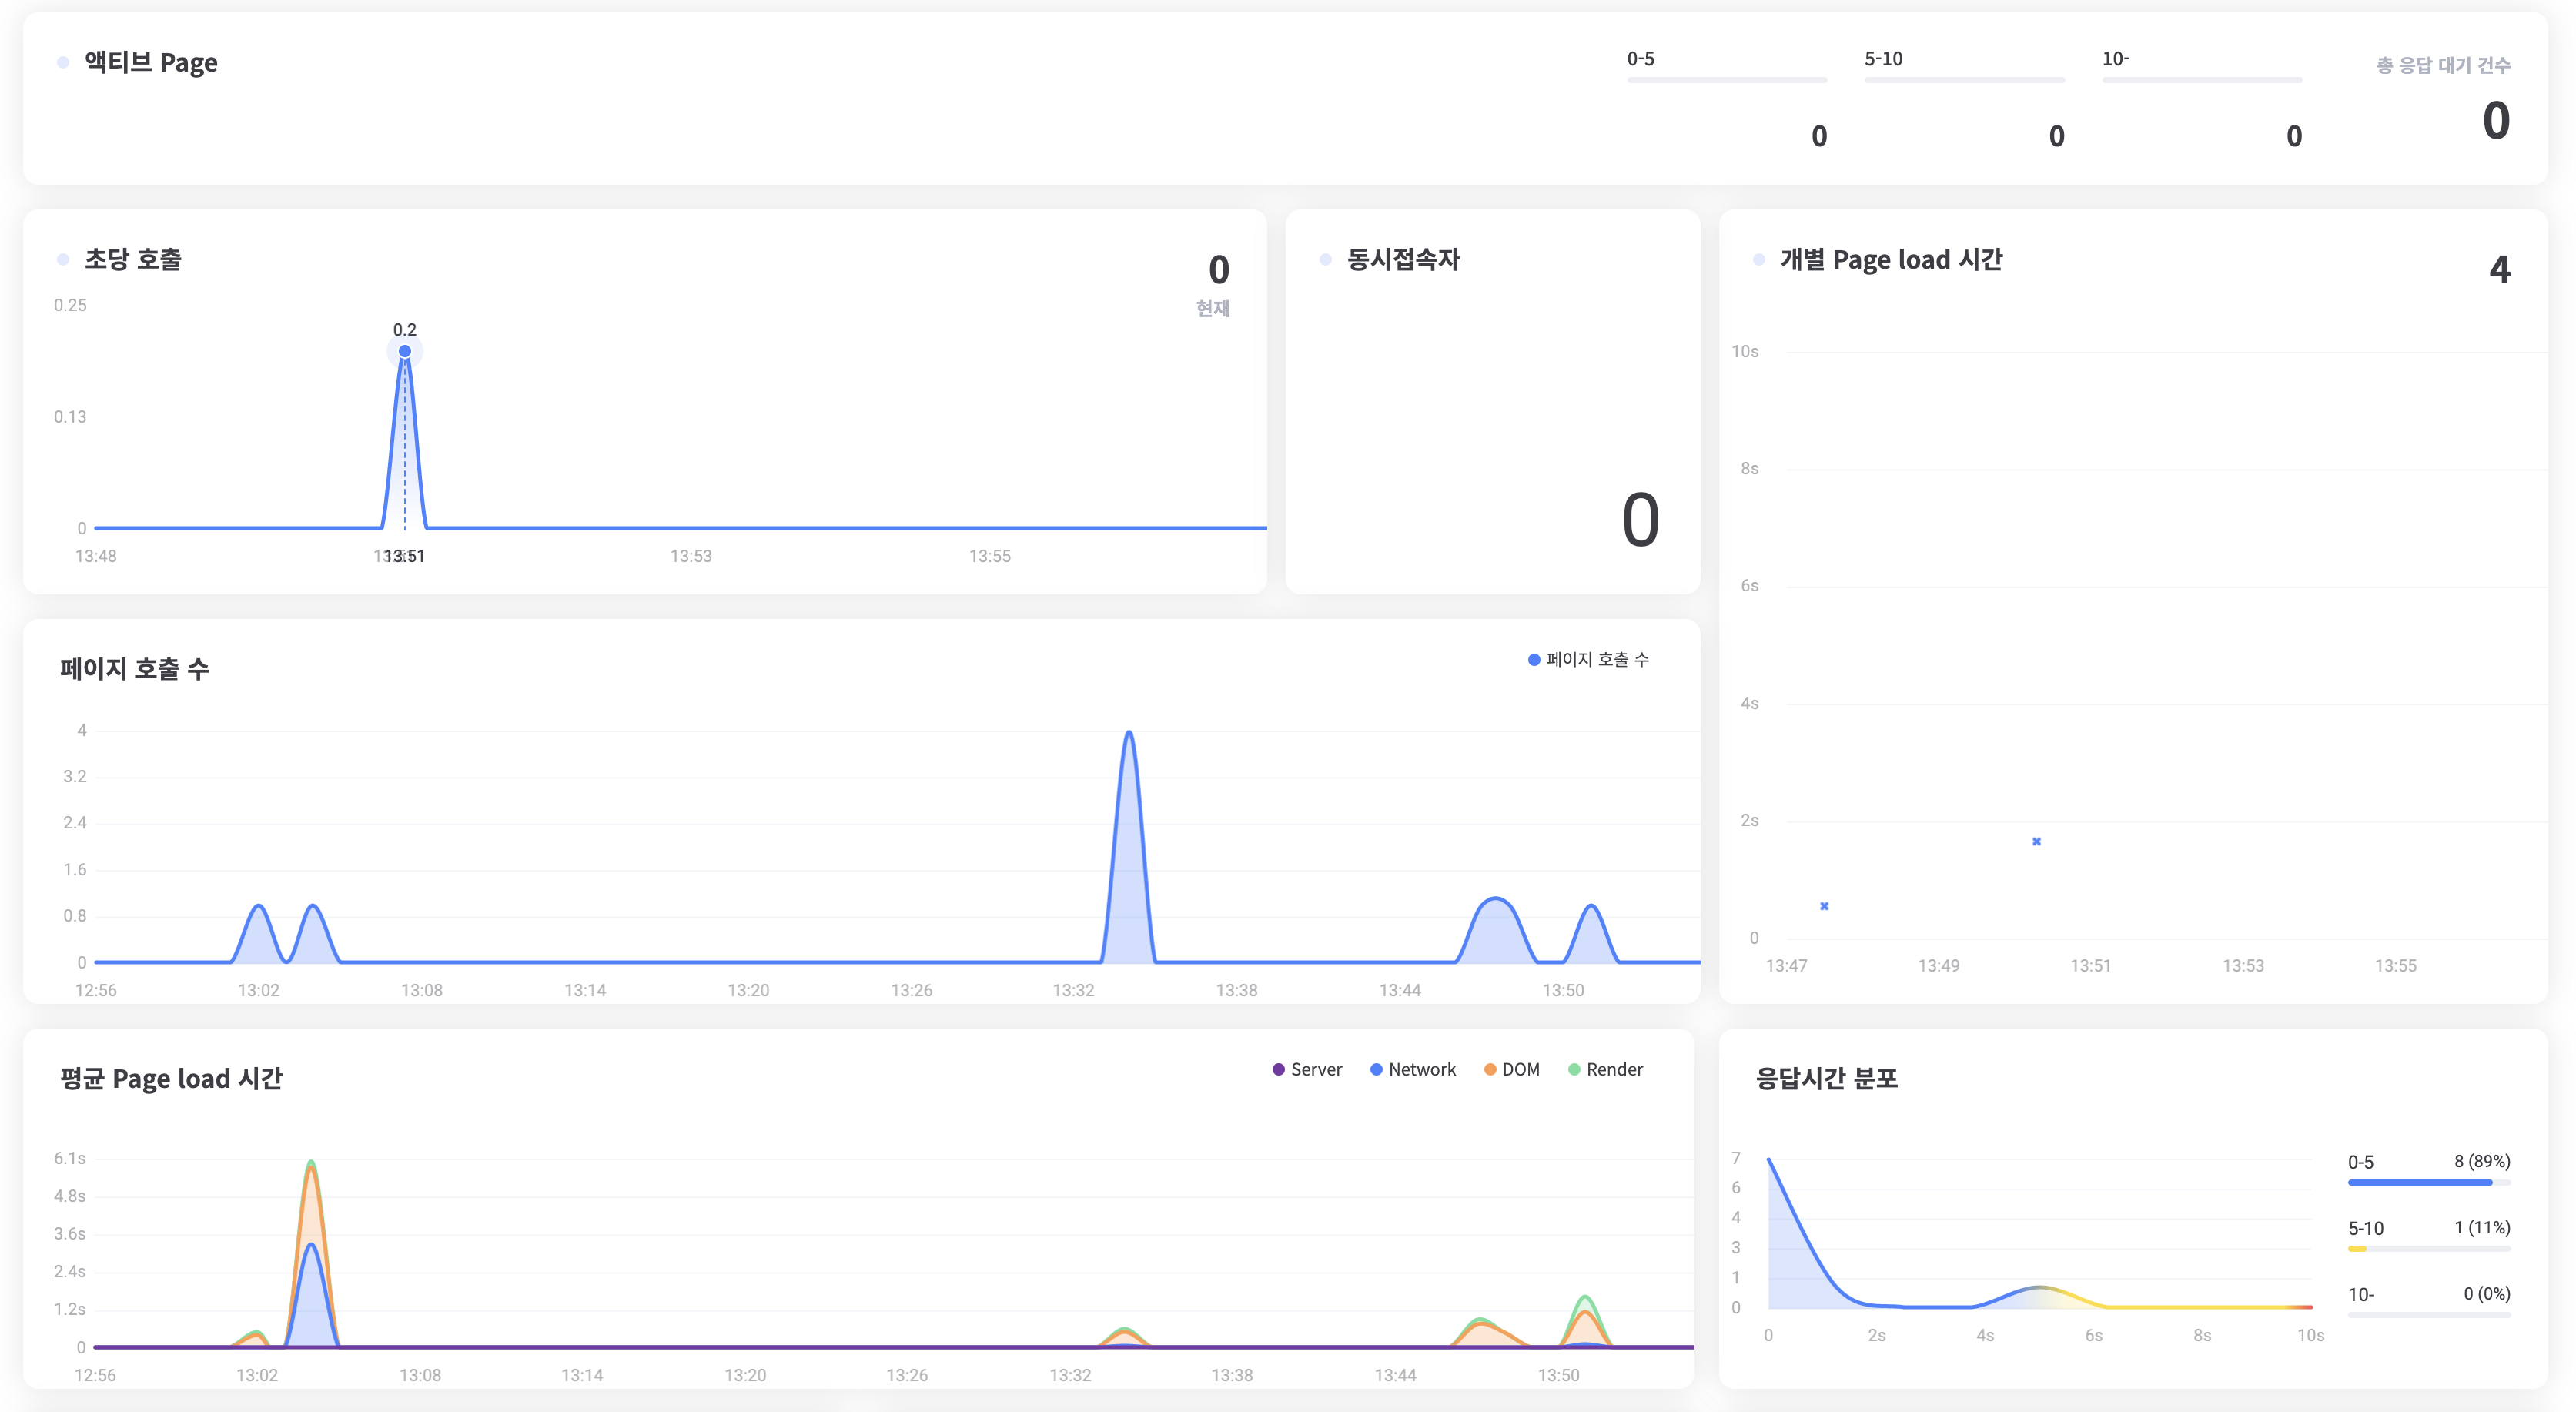Click info dot beside 개별 Page load 시간

tap(1758, 260)
